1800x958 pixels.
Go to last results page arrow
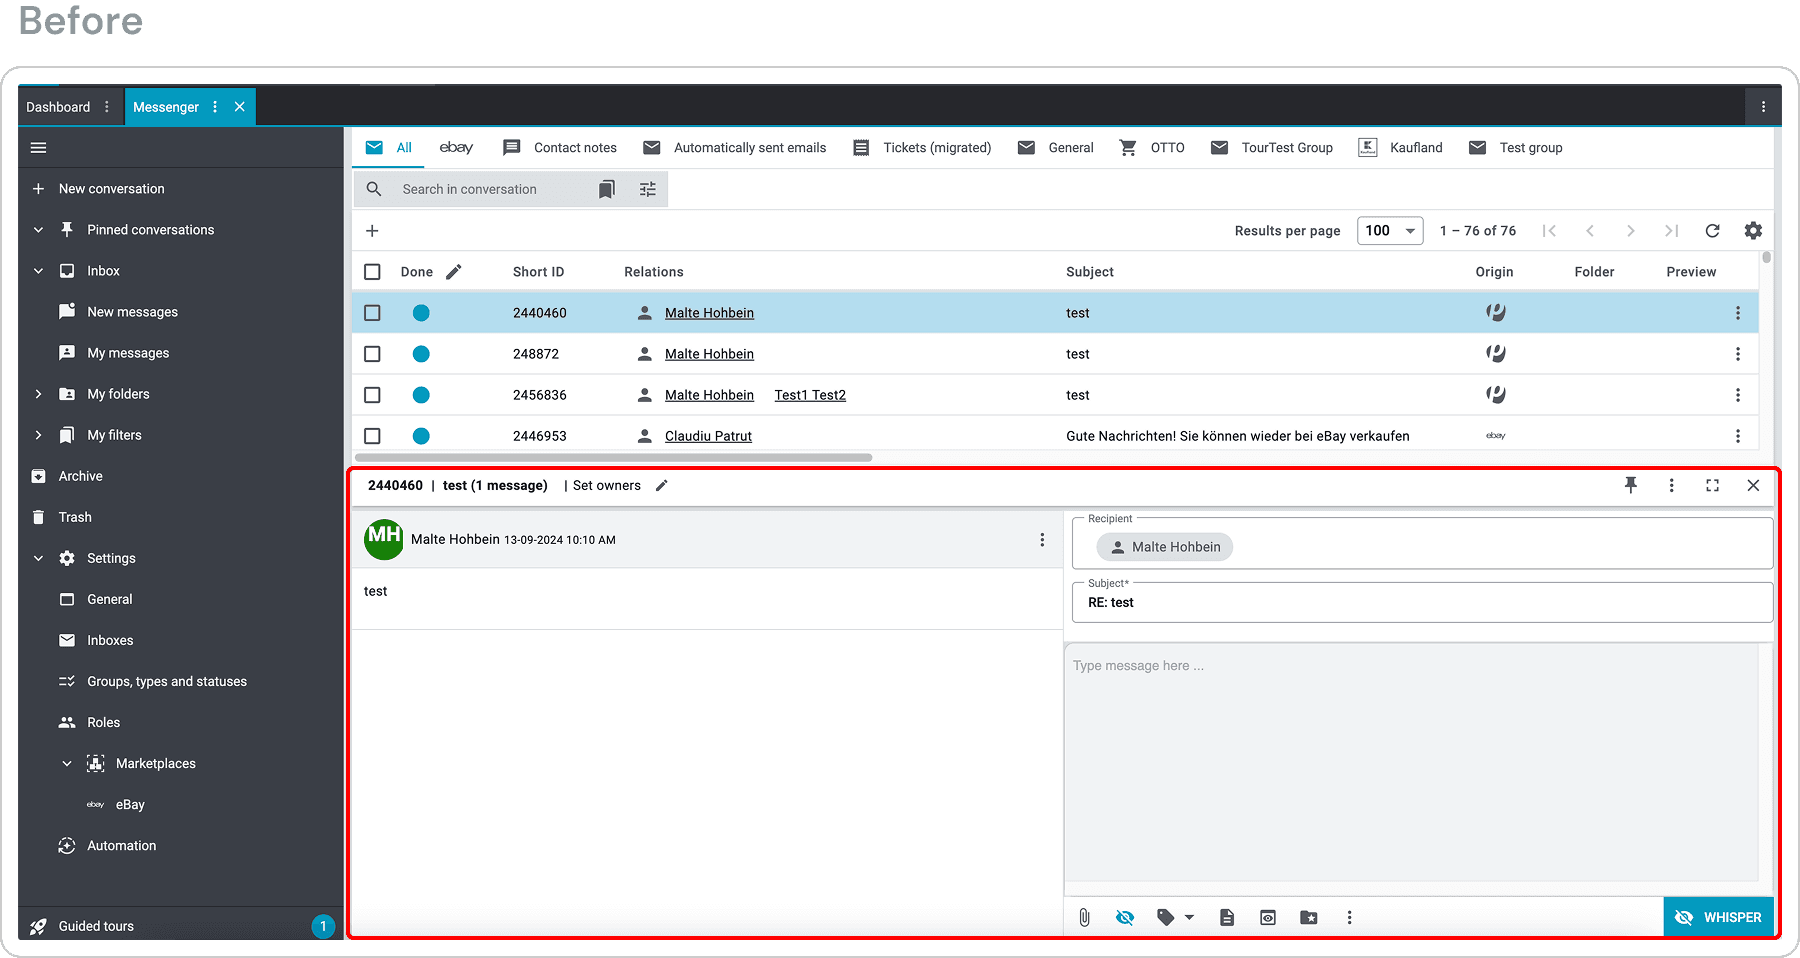pyautogui.click(x=1671, y=231)
